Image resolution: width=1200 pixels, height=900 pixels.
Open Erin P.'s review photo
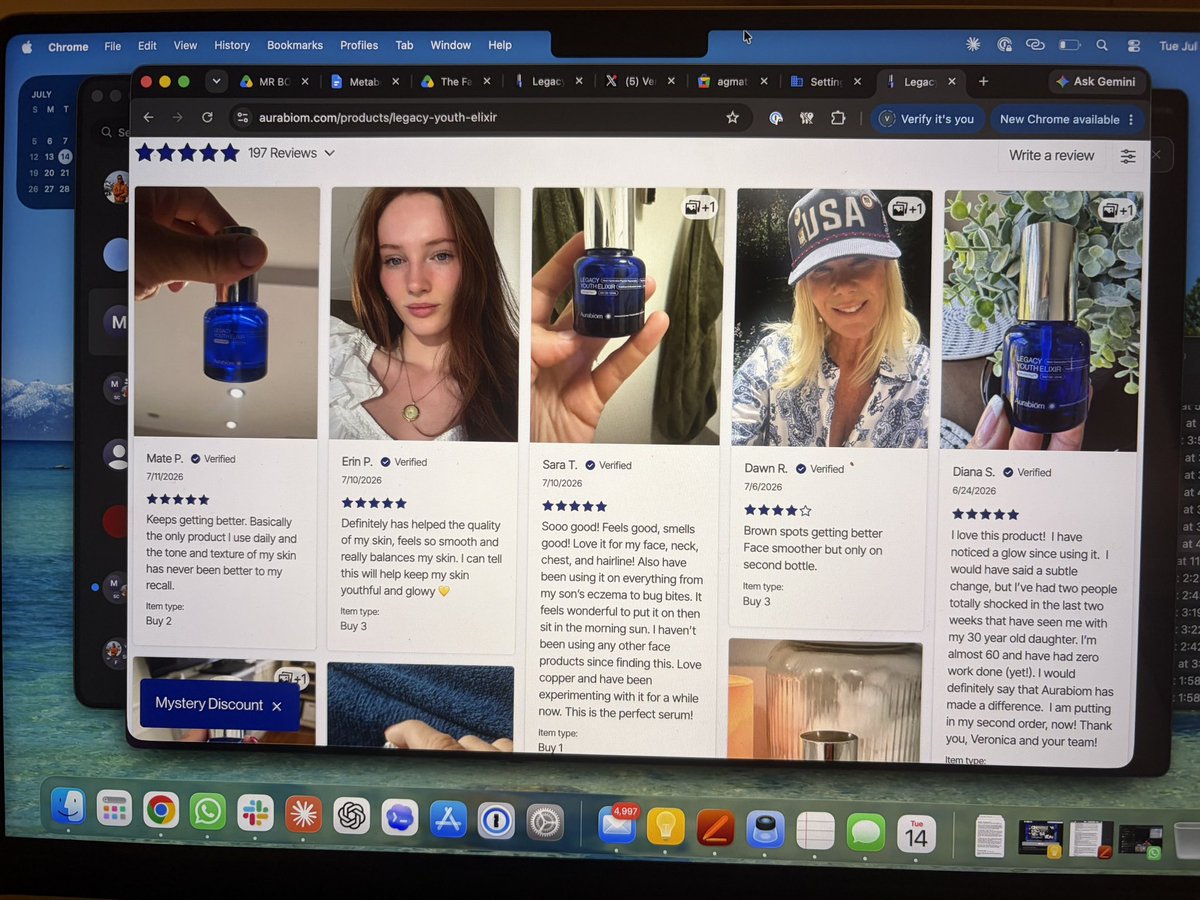[425, 313]
